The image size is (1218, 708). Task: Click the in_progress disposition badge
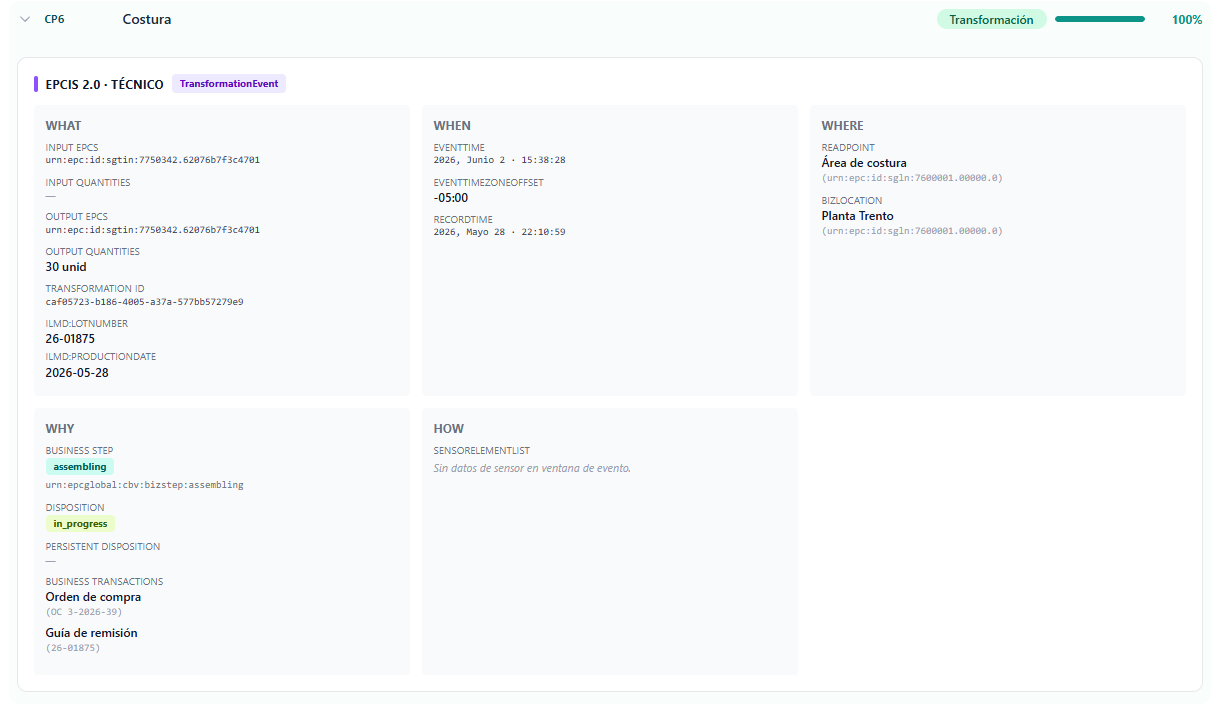[80, 523]
